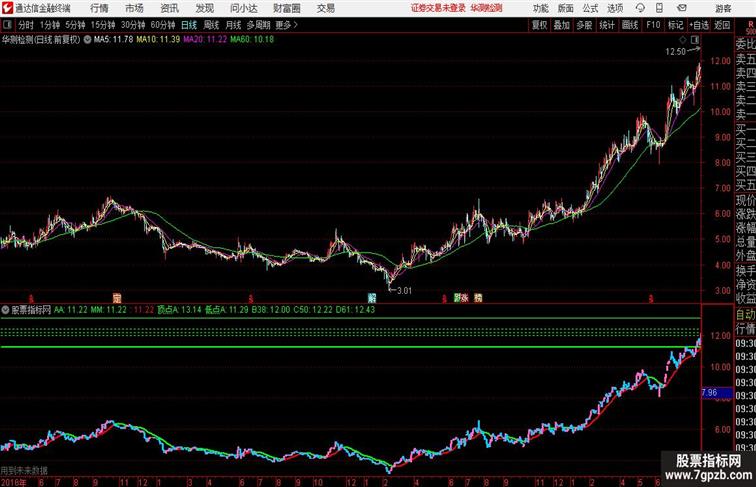Select the 周线 weekly period
Viewport: 756px width, 487px height.
[211, 25]
